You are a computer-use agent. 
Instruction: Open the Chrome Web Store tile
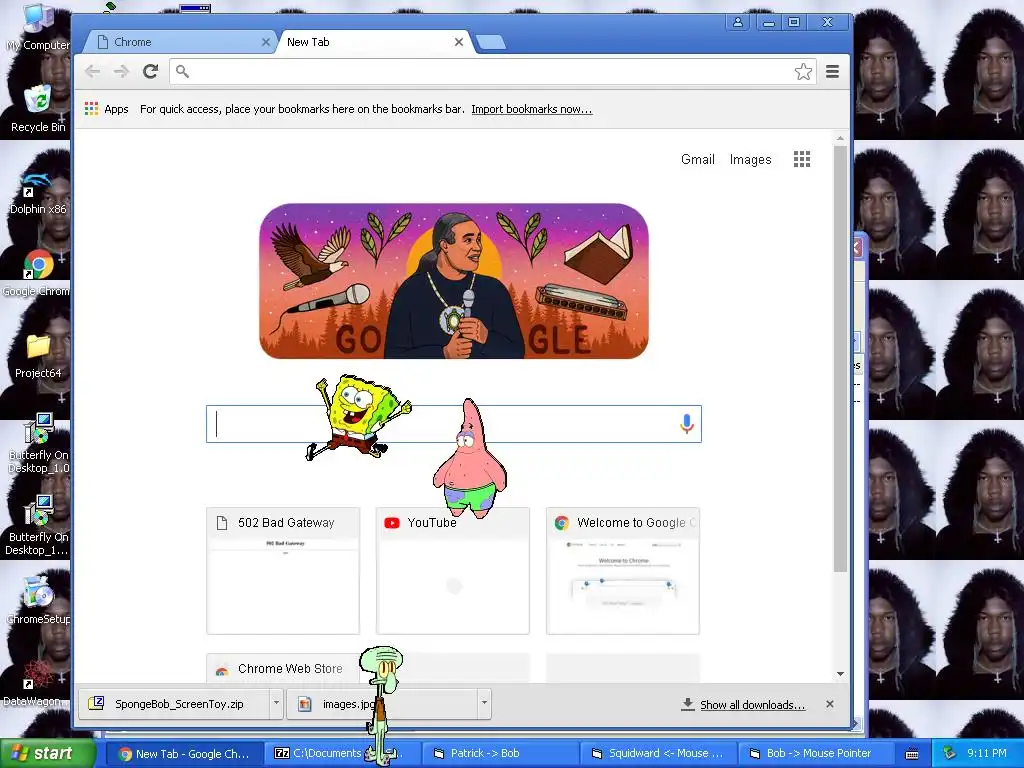tap(283, 669)
